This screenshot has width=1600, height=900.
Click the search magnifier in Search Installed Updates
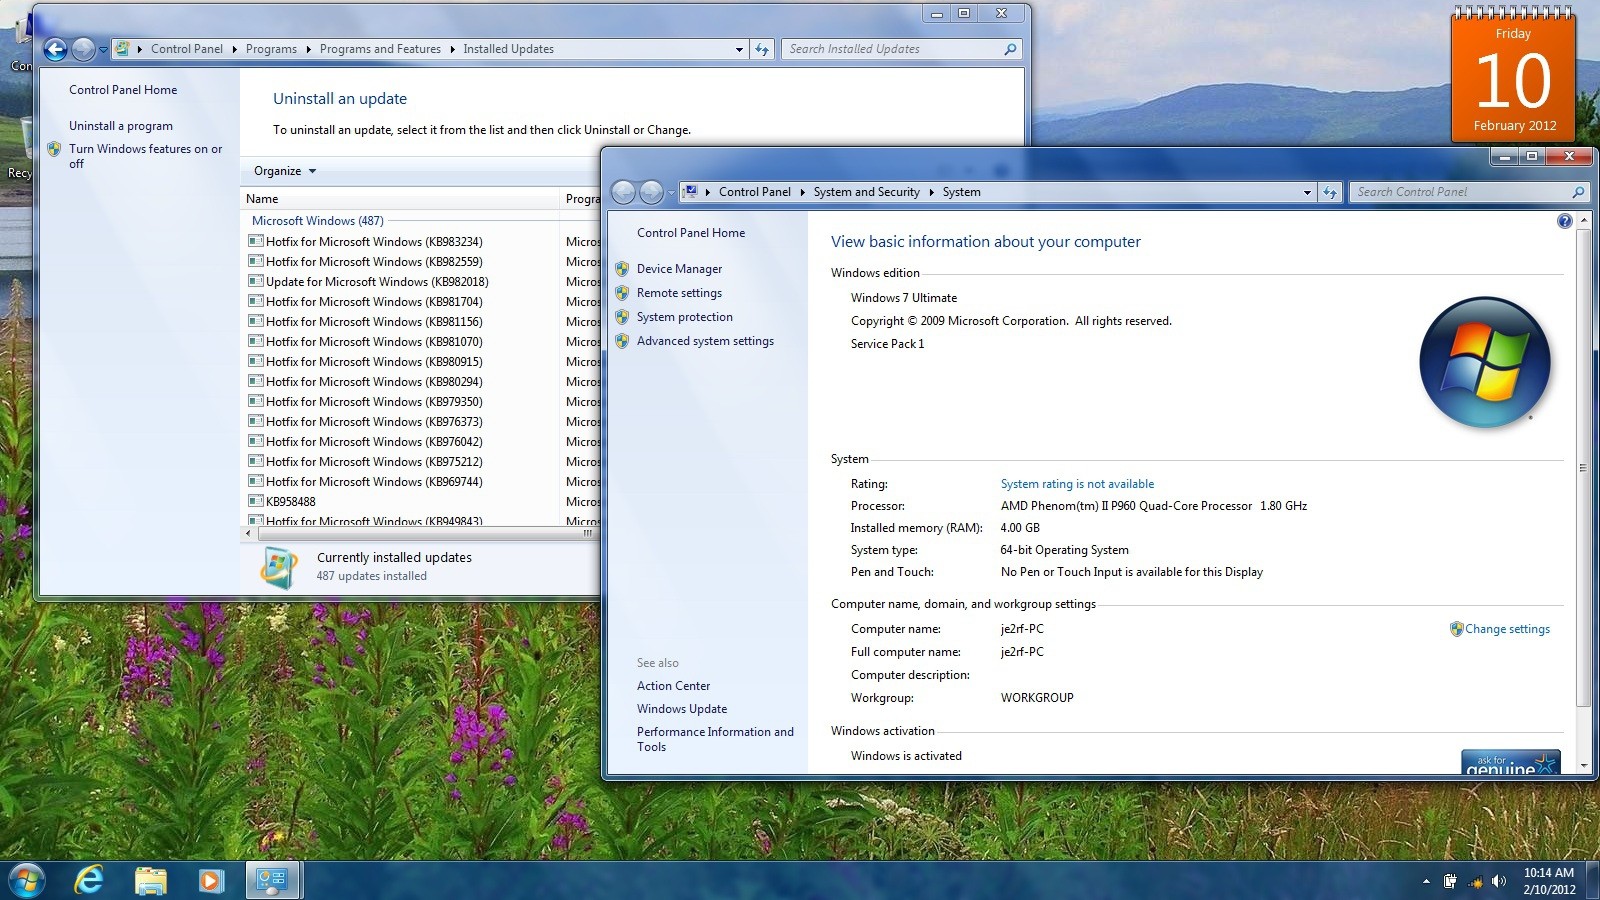[x=1010, y=49]
